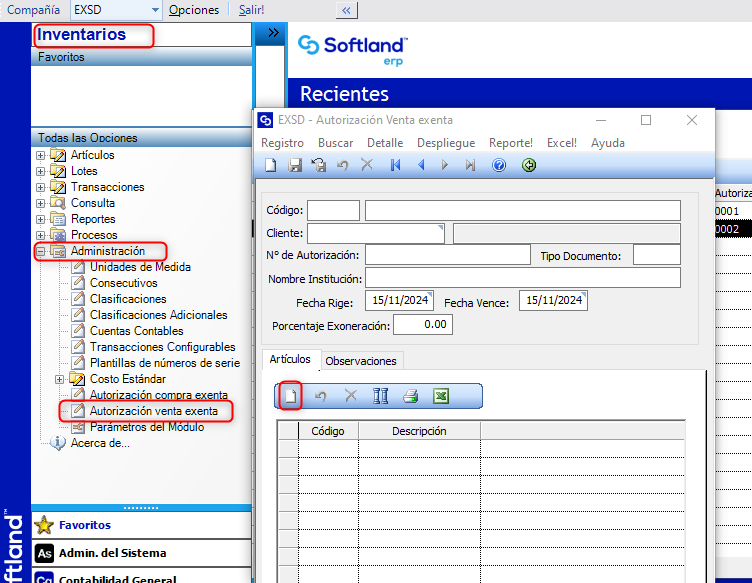
Task: Open the Buscar menu
Action: 335,143
